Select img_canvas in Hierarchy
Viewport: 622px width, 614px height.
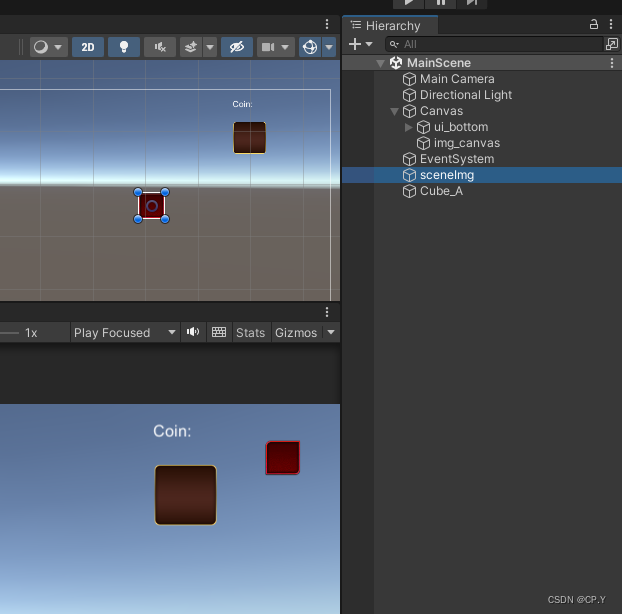click(x=466, y=143)
